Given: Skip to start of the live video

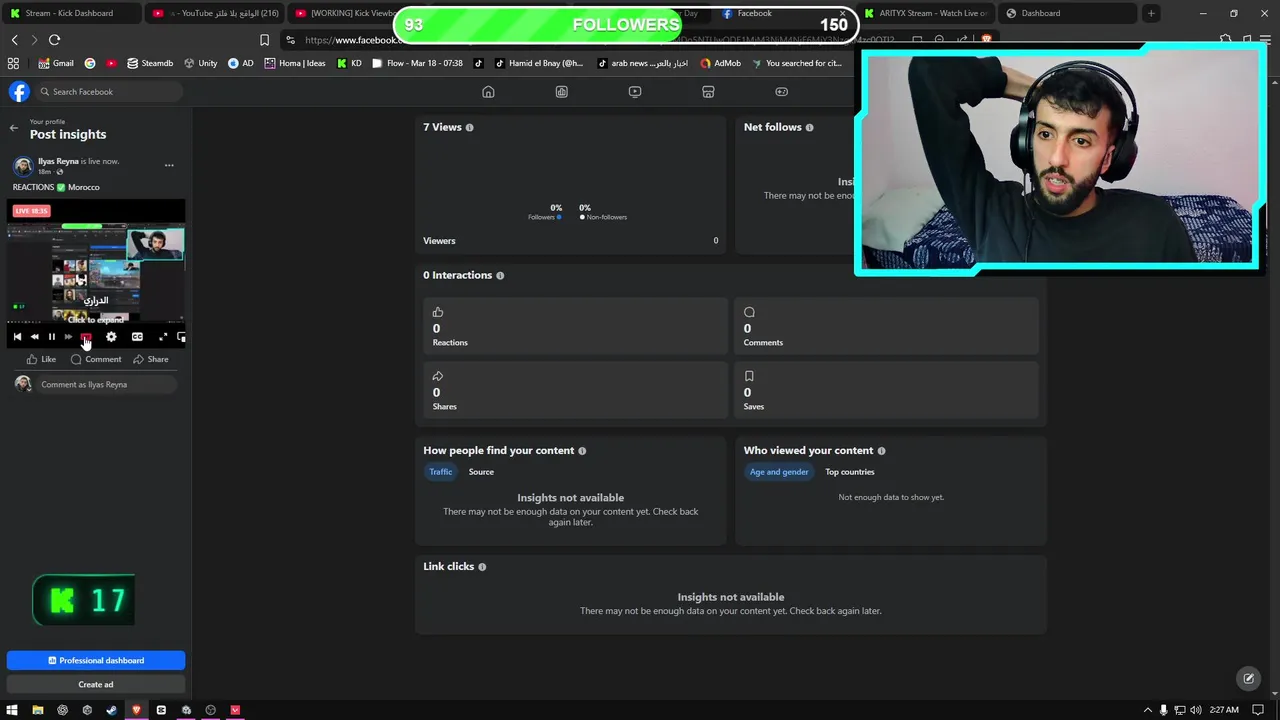Looking at the screenshot, I should [x=17, y=337].
